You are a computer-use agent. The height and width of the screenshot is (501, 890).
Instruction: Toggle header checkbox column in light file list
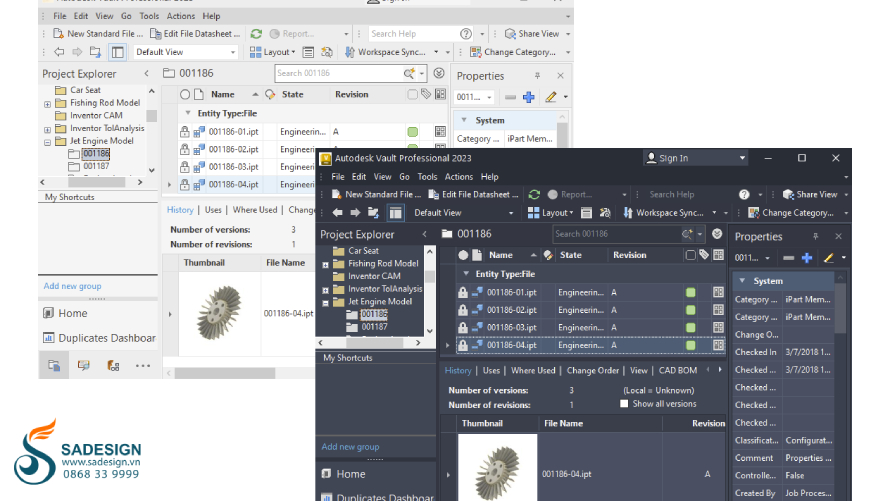(413, 95)
